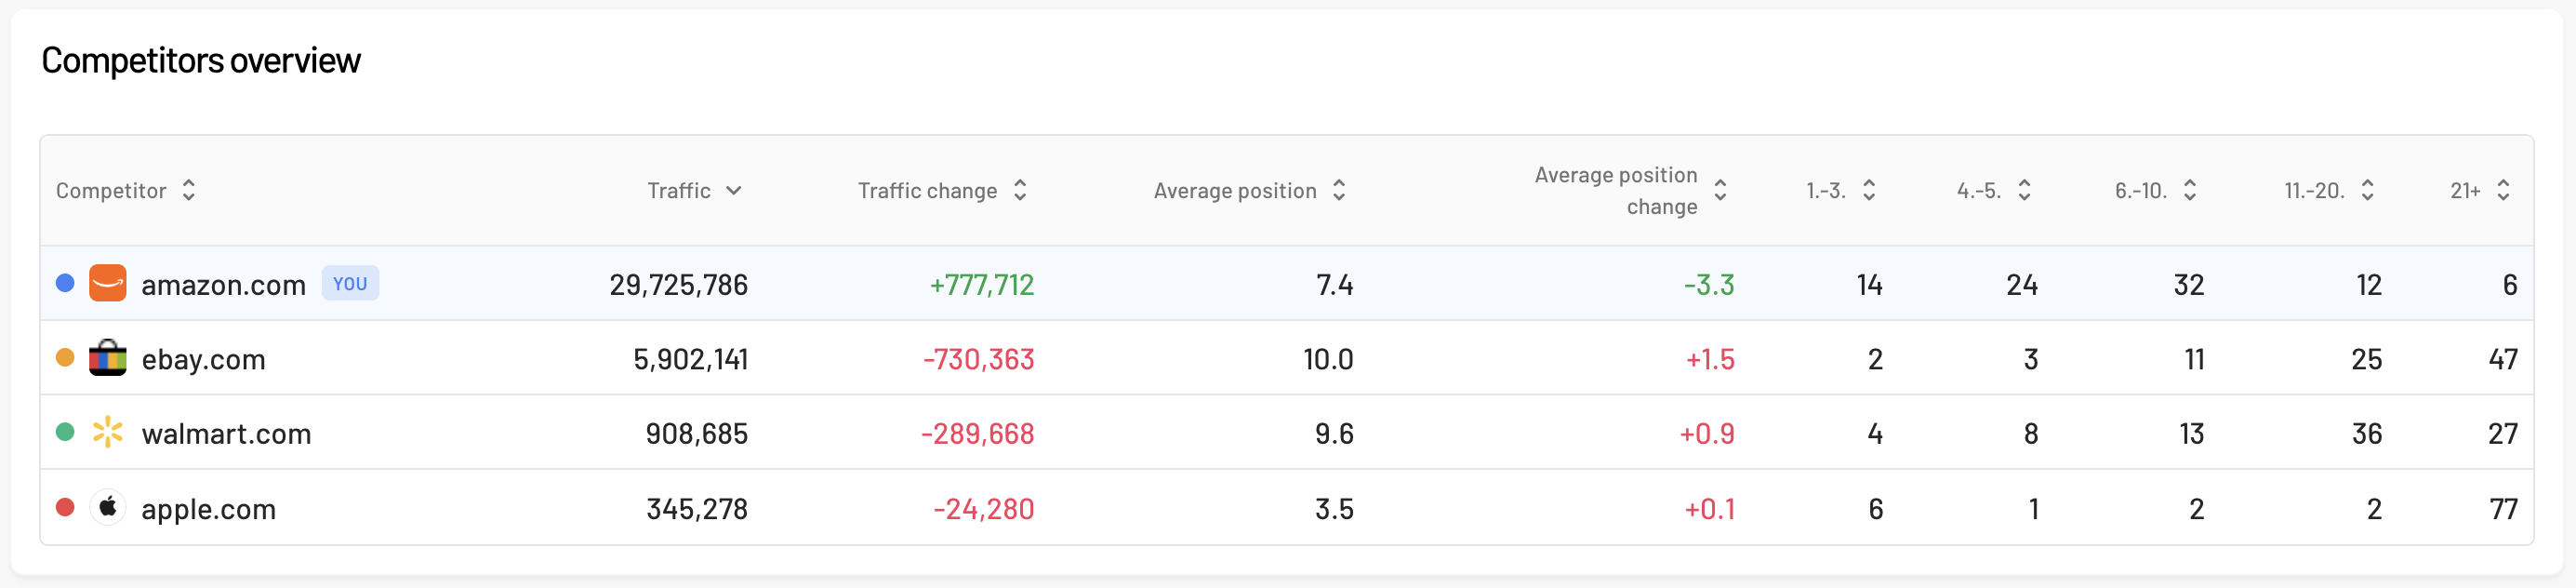Screen dimensions: 2576x588
Task: Click 6.-10. value 32 for amazon.com
Action: 2189,285
